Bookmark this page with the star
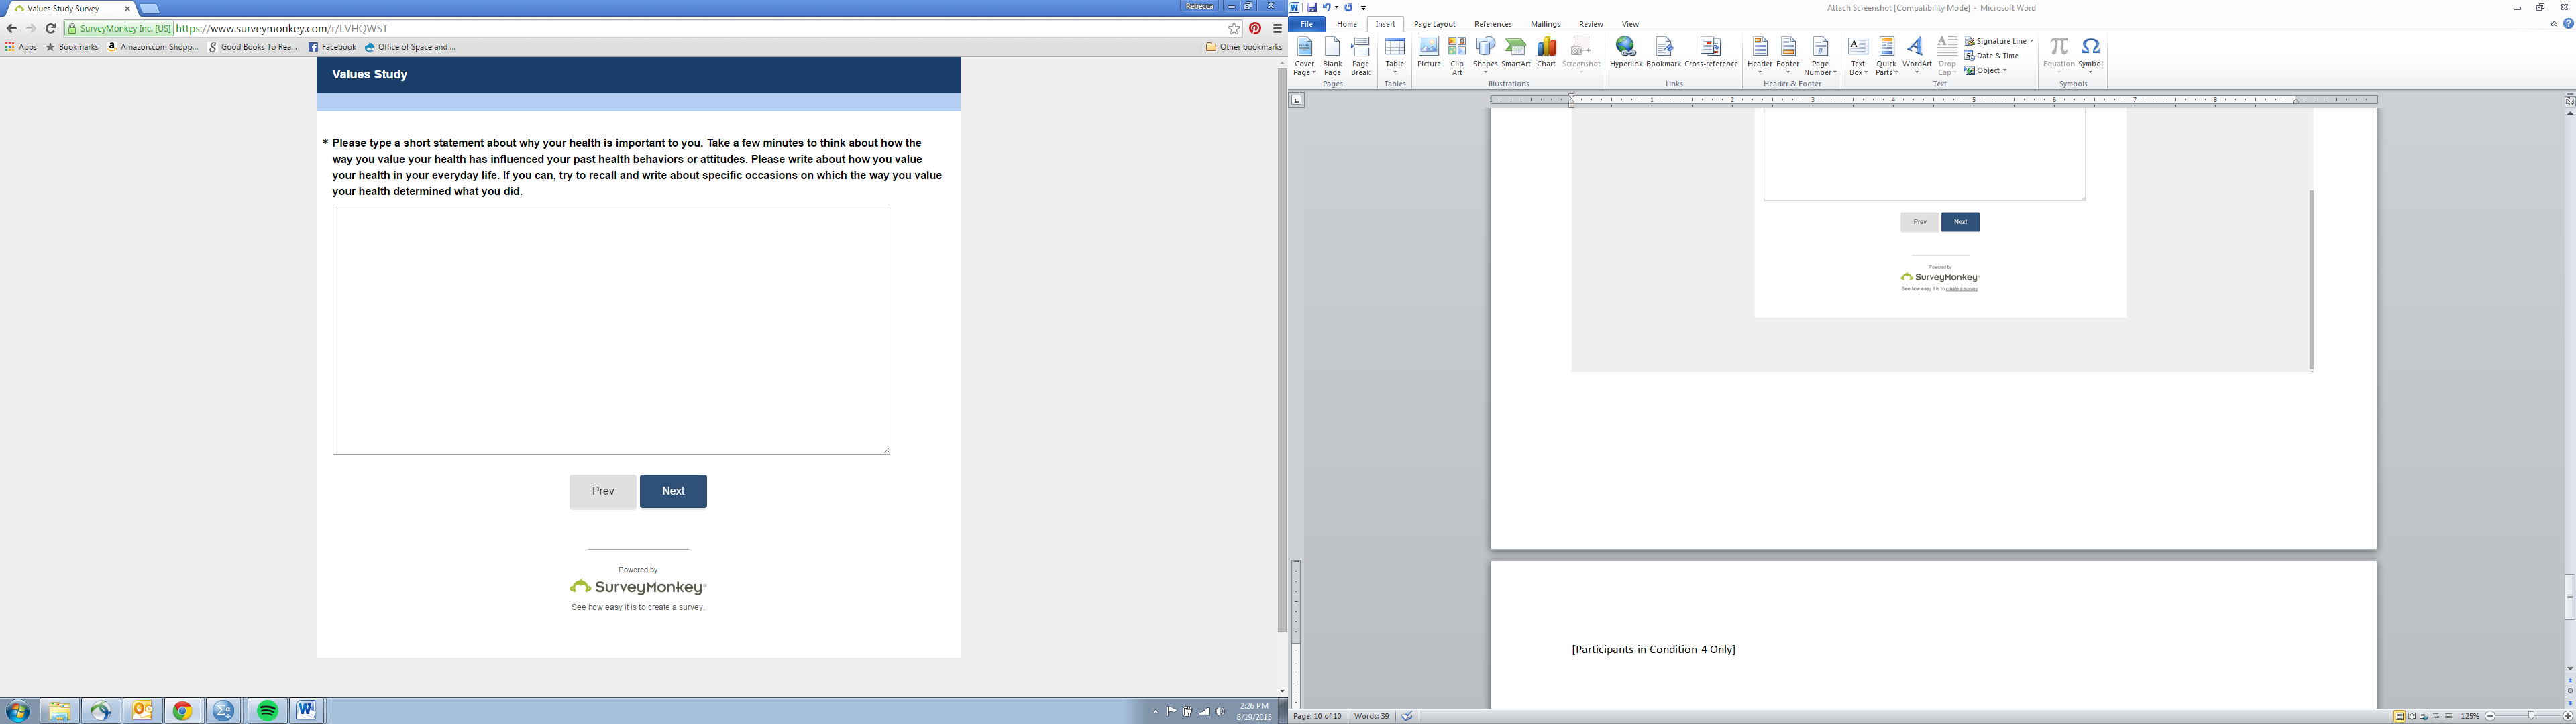 pos(1234,29)
